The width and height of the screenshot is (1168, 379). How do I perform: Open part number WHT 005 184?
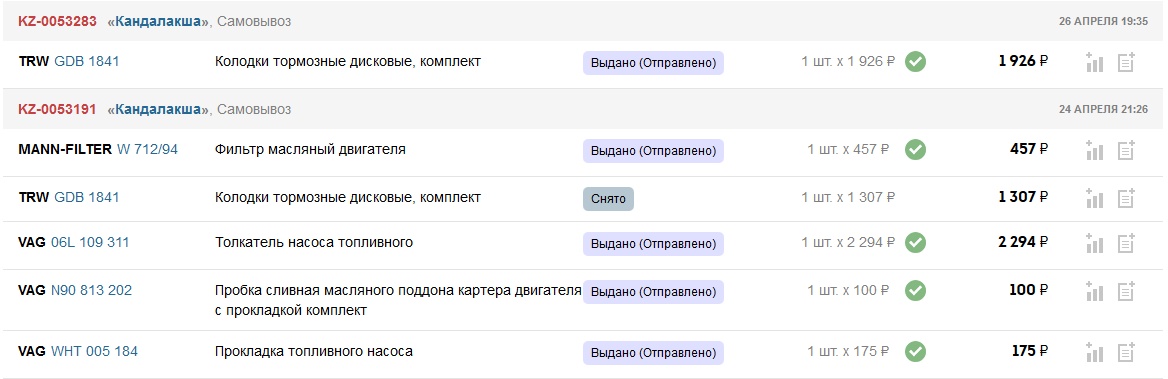[x=95, y=351]
